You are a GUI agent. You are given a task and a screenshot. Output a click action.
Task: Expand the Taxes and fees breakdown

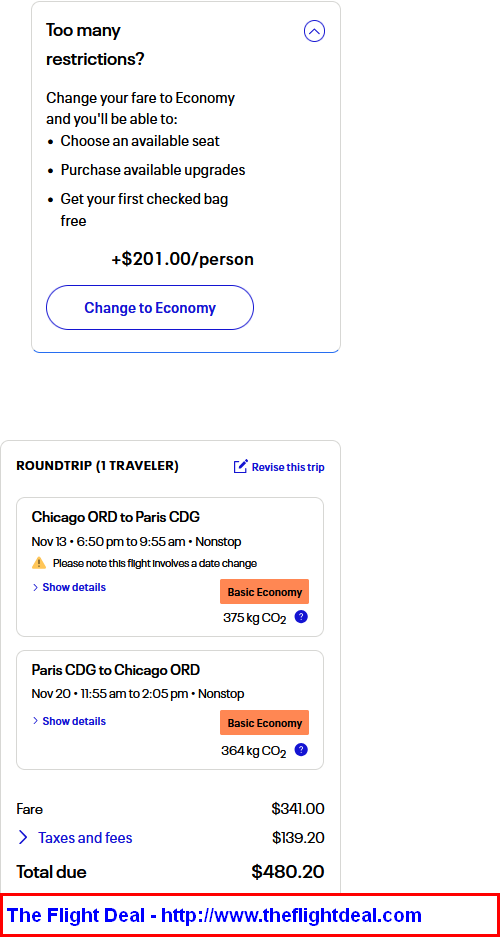(x=85, y=838)
